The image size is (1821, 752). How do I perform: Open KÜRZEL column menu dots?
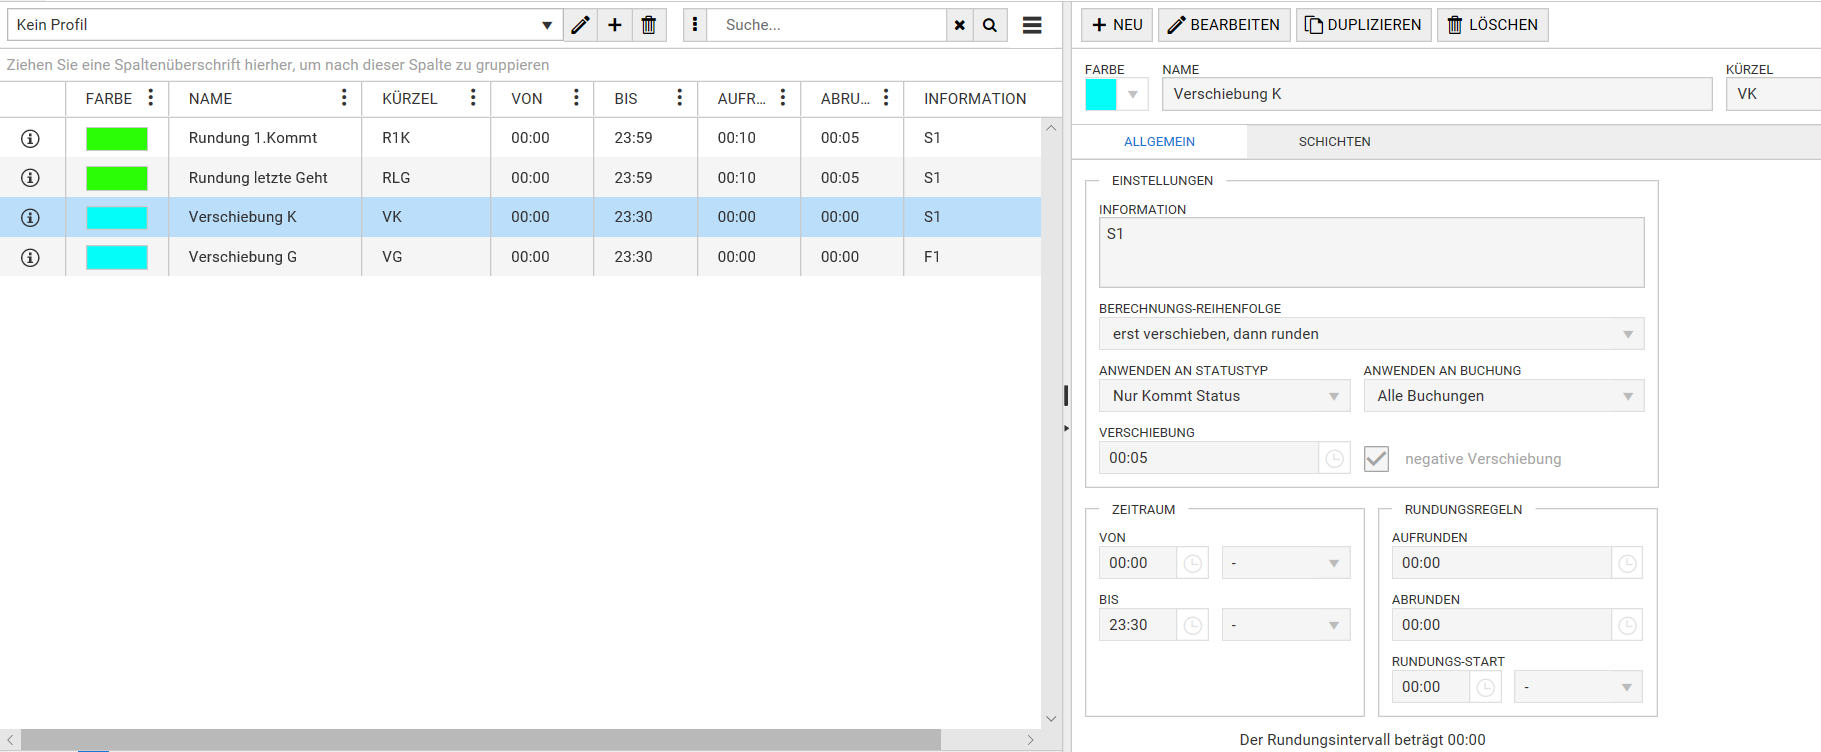(x=473, y=97)
